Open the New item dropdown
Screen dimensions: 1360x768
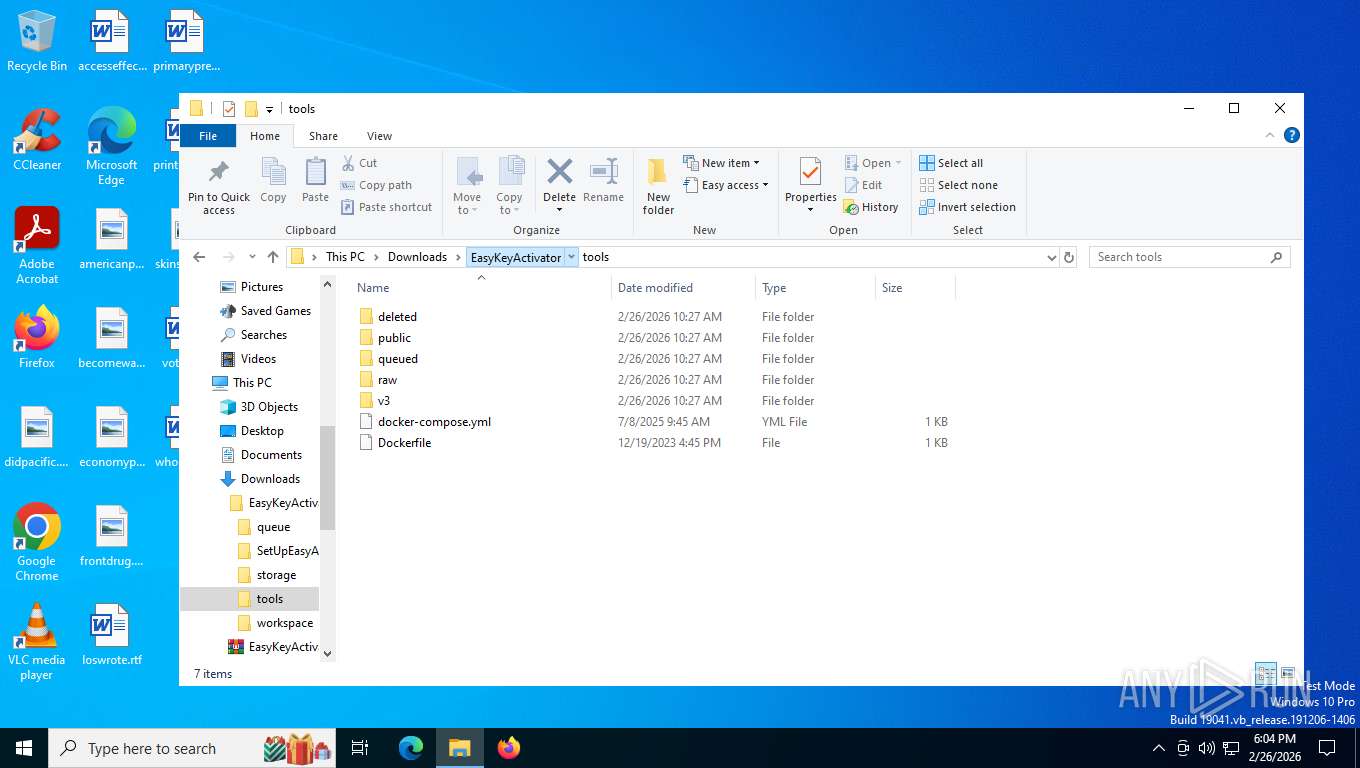coord(721,163)
